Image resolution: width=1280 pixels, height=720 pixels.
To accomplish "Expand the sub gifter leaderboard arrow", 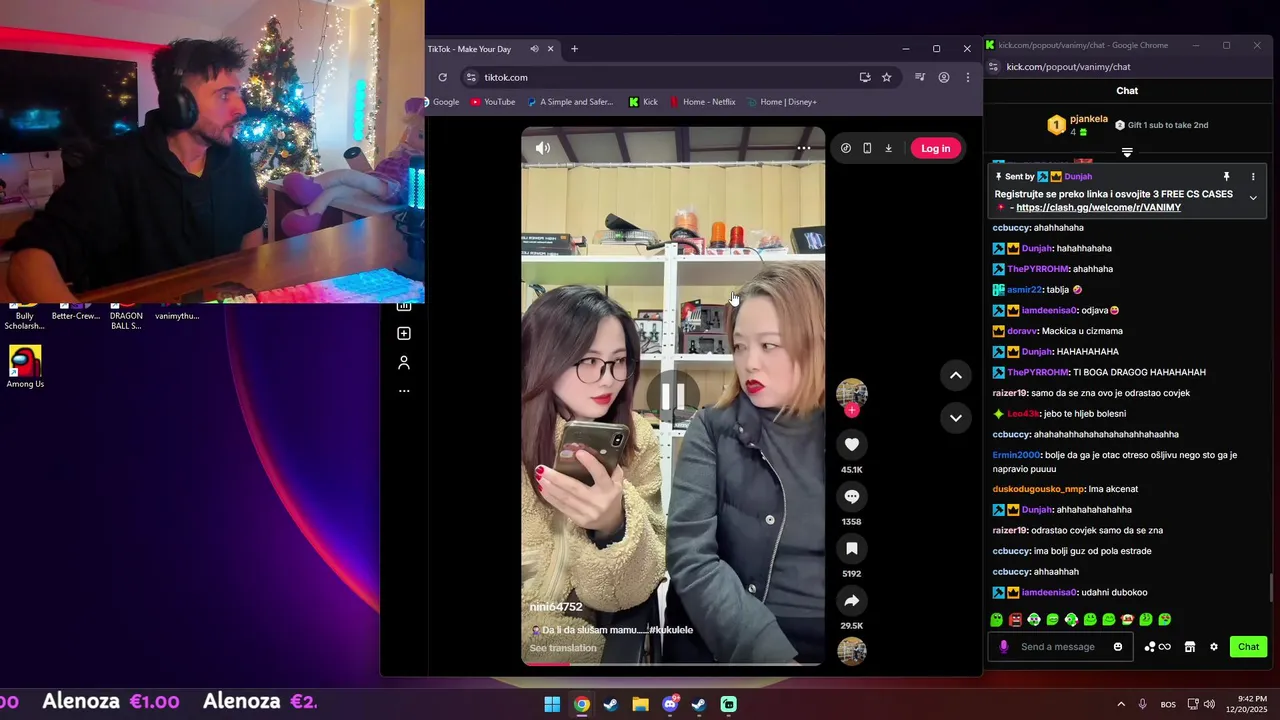I will coord(1127,153).
